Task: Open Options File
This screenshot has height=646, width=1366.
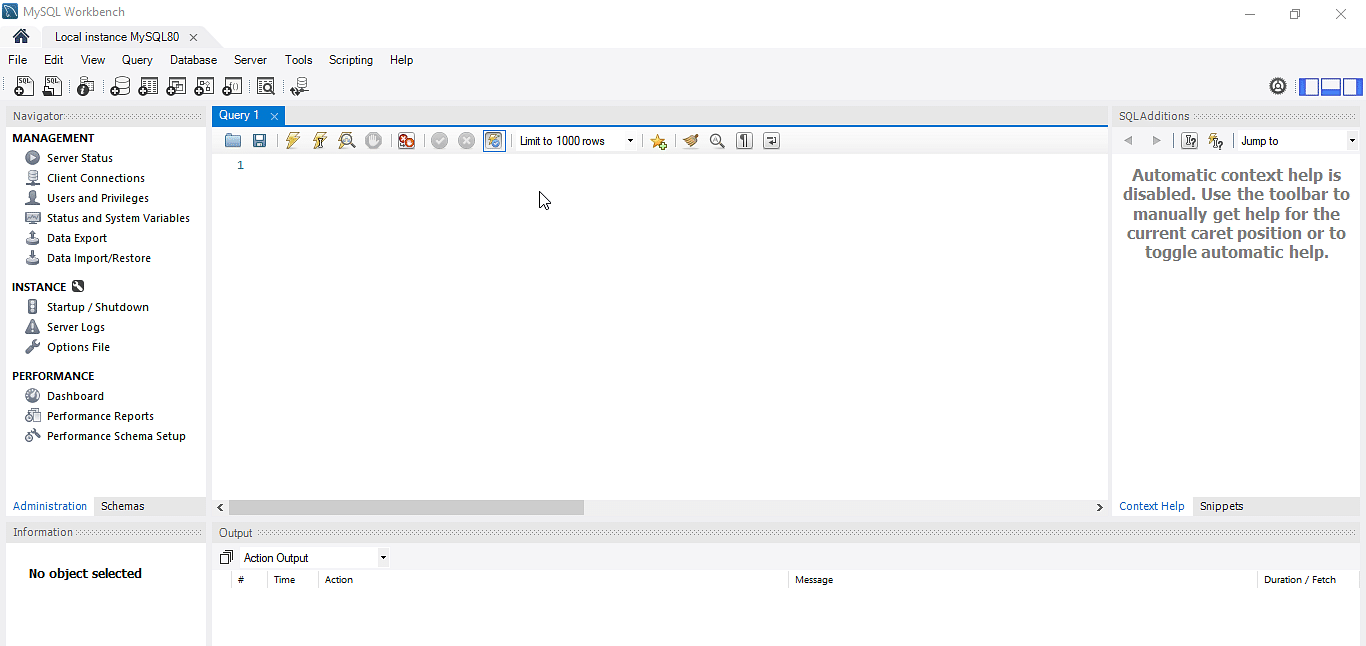Action: coord(78,347)
